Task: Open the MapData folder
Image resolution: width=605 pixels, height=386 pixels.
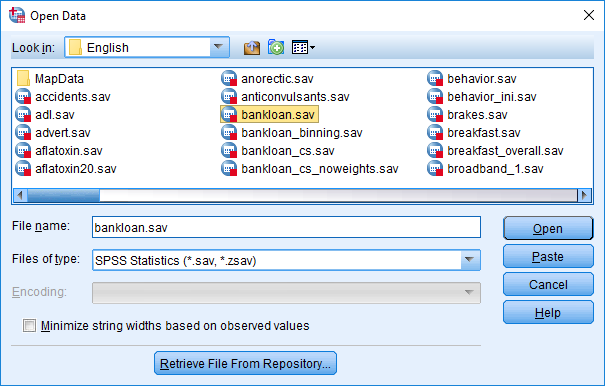Action: click(51, 78)
